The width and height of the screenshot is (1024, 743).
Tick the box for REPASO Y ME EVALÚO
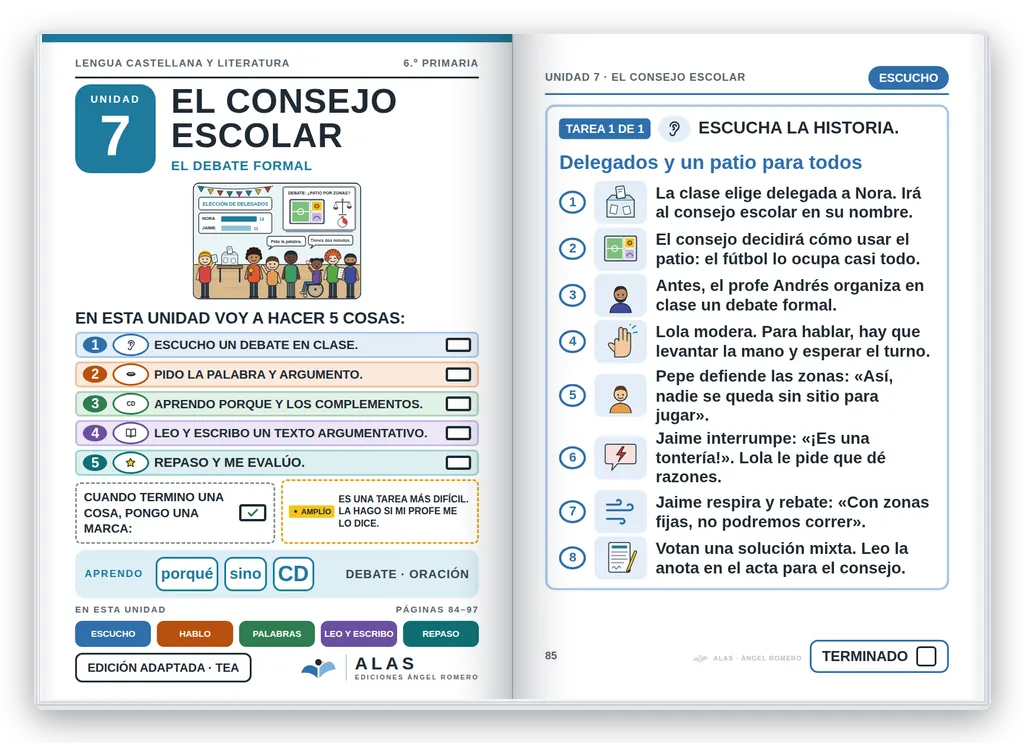[458, 462]
